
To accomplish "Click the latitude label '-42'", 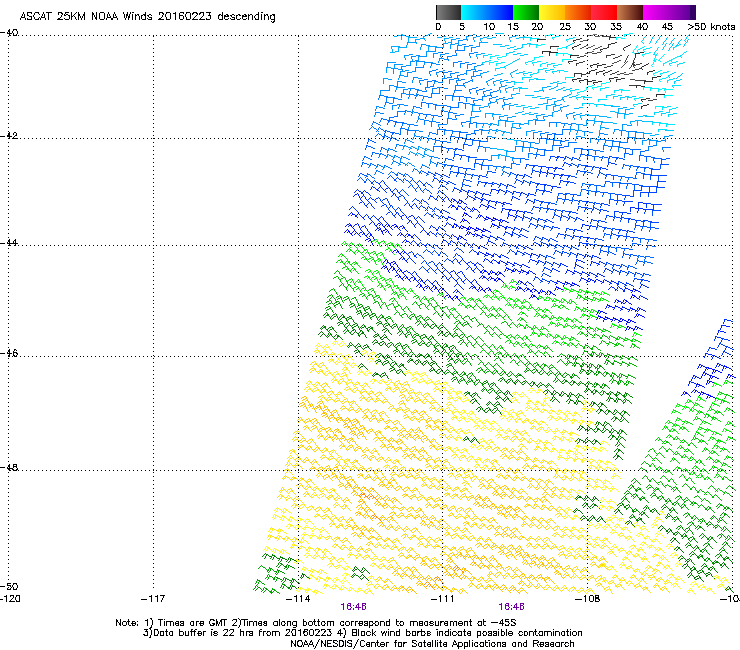I will point(9,135).
